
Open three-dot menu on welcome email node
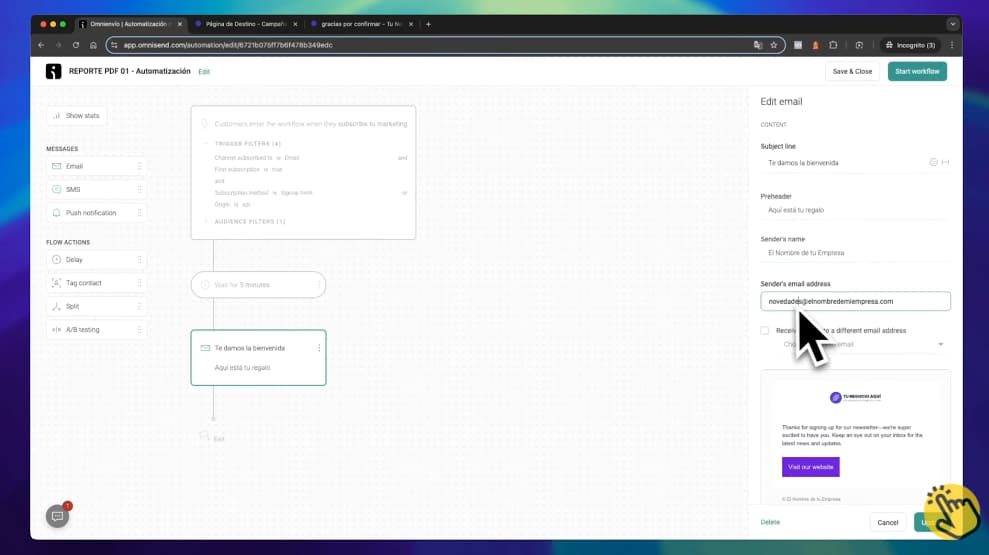(x=319, y=348)
